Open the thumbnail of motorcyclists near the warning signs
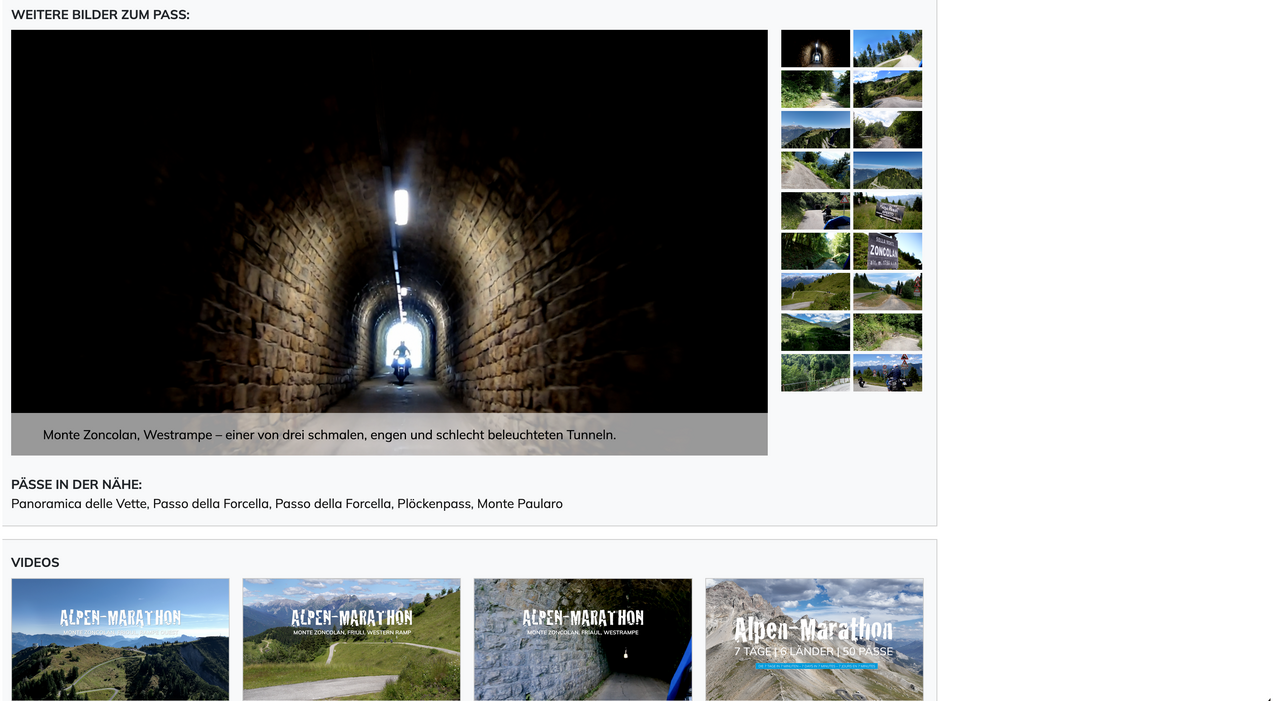The height and width of the screenshot is (701, 1280). pos(887,373)
